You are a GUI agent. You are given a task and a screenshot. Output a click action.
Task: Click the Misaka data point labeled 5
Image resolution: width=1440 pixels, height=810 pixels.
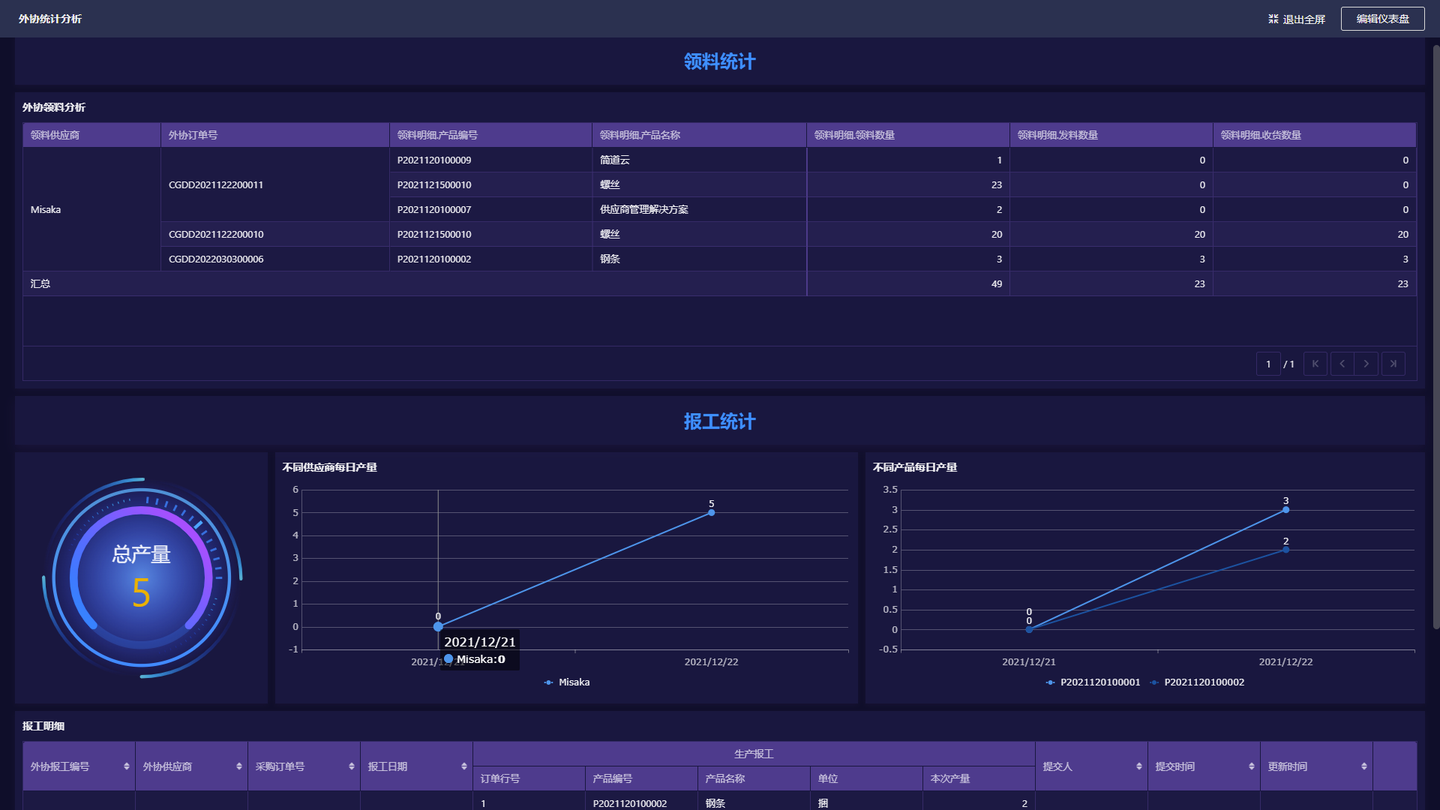[x=711, y=512]
